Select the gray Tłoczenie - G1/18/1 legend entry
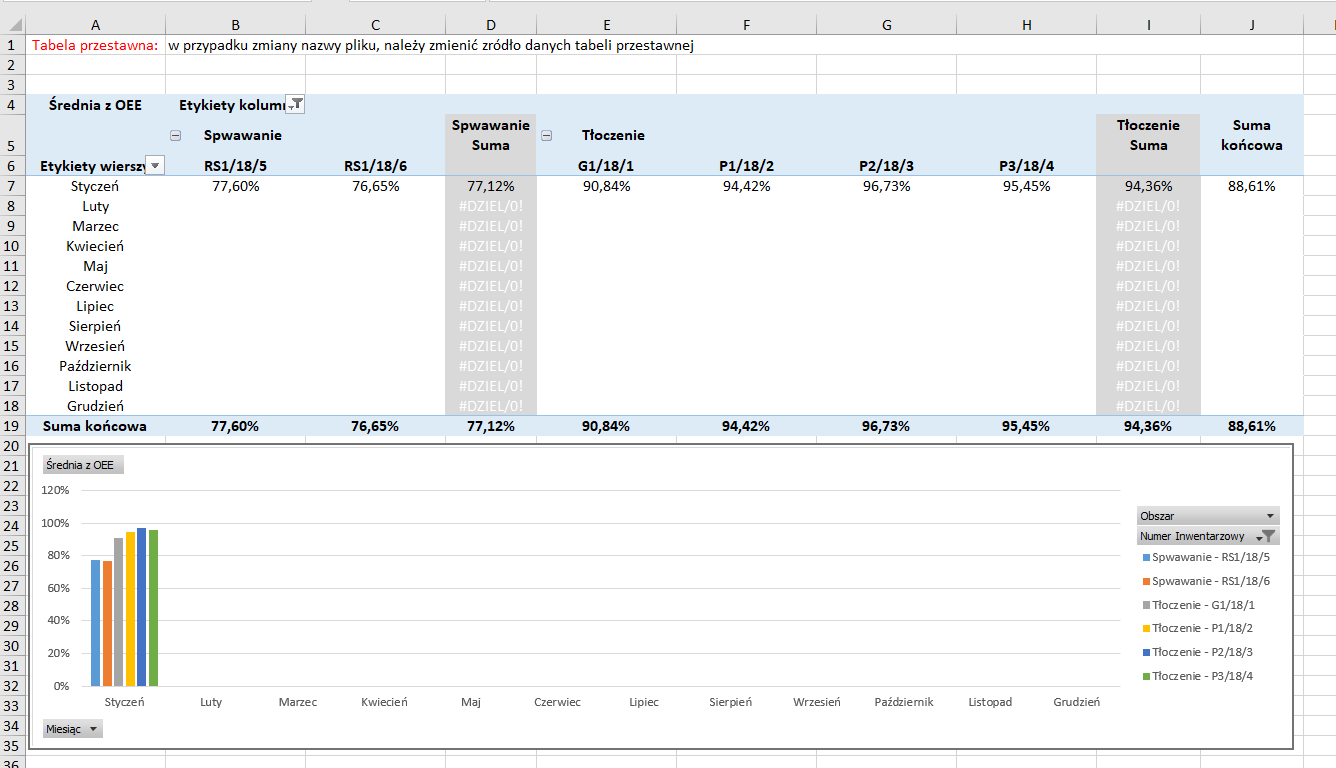 point(1202,605)
